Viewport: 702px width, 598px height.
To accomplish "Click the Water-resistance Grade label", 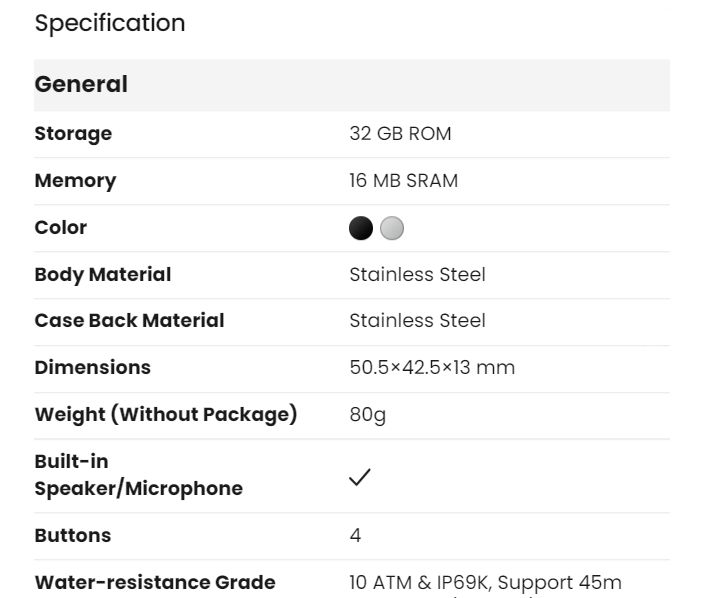I will 155,582.
